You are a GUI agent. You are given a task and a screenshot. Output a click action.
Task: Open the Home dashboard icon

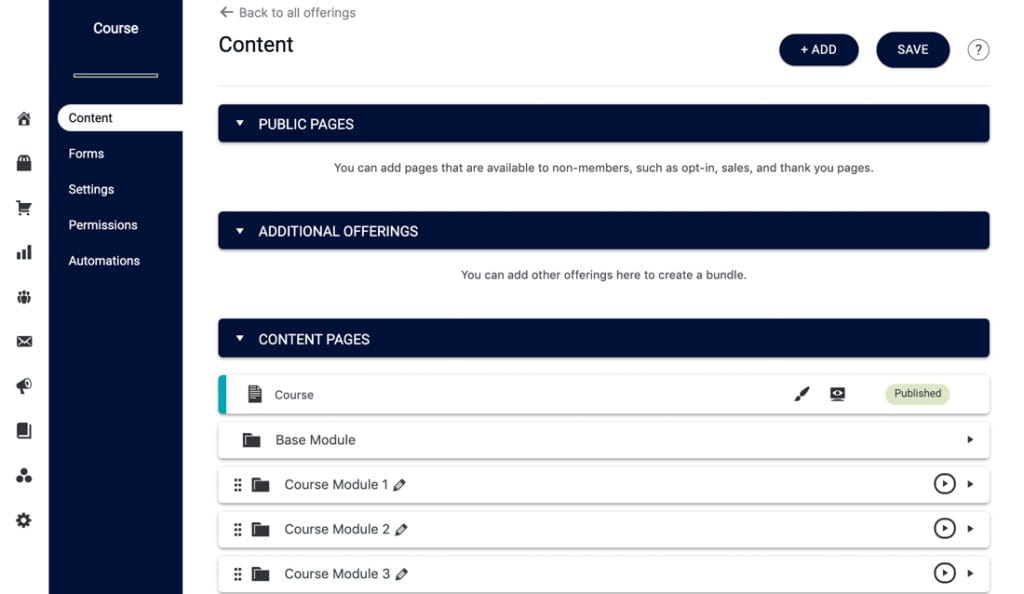point(23,118)
